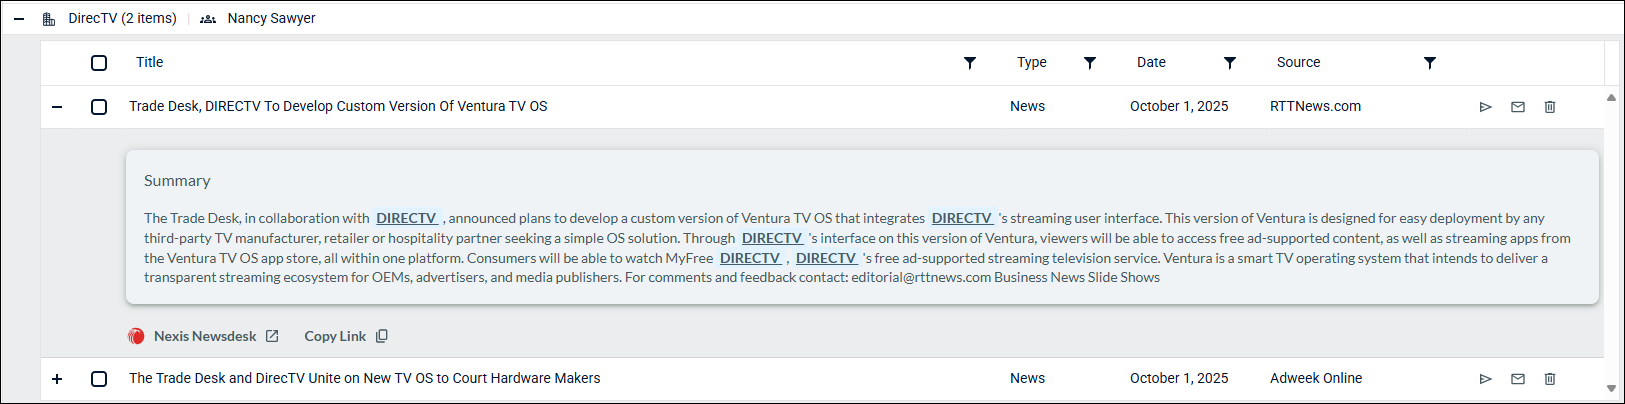Click the October 1, 2025 date for RTTNews.com row
This screenshot has height=404, width=1625.
pos(1179,106)
